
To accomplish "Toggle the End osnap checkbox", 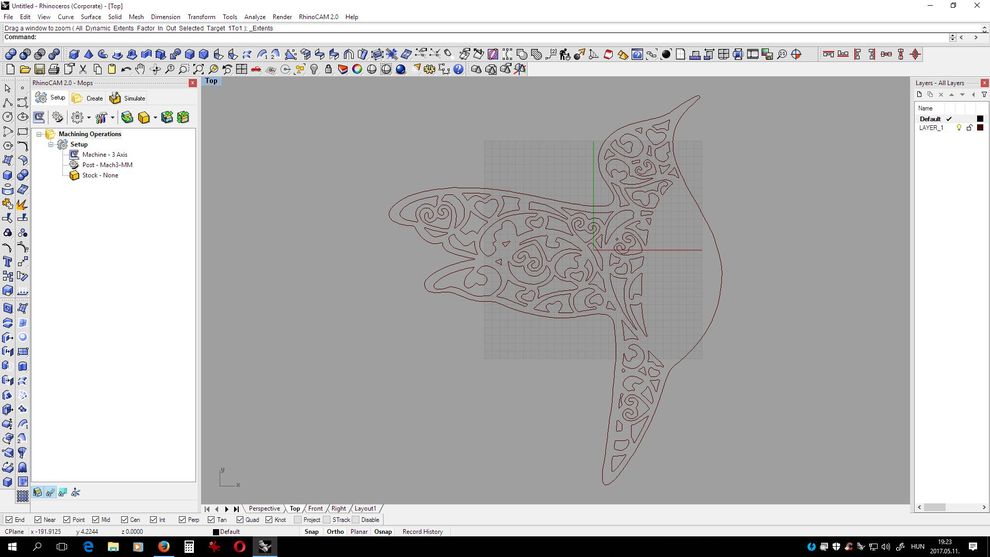I will pos(9,520).
